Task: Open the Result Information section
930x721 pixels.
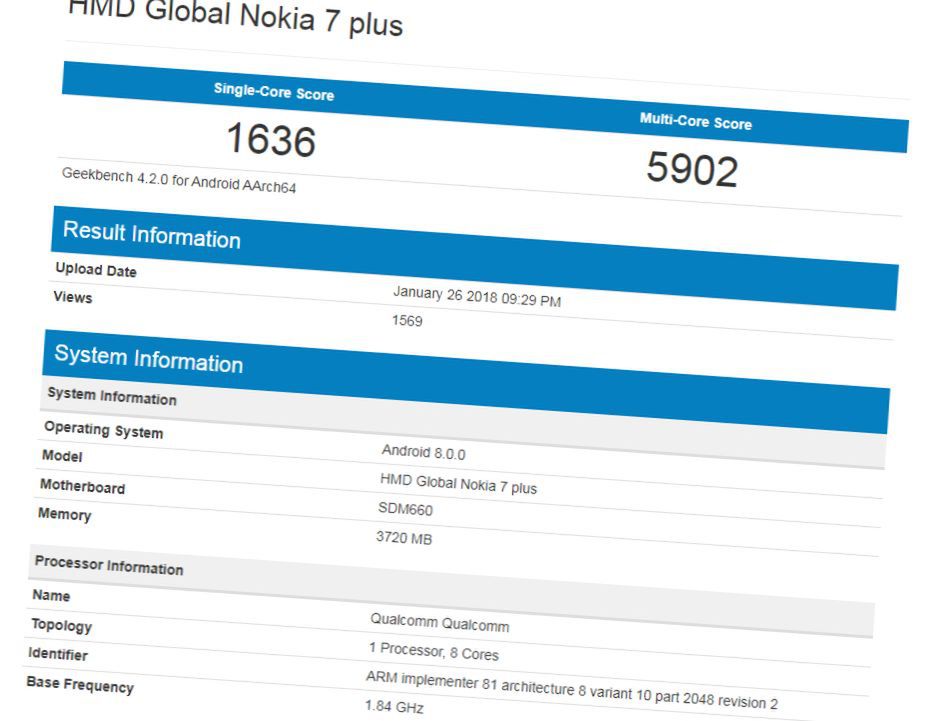Action: [150, 235]
